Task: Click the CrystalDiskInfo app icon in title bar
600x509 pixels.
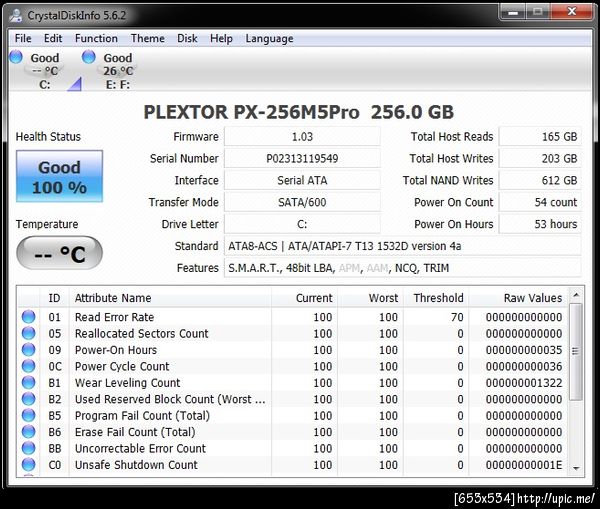Action: 16,15
